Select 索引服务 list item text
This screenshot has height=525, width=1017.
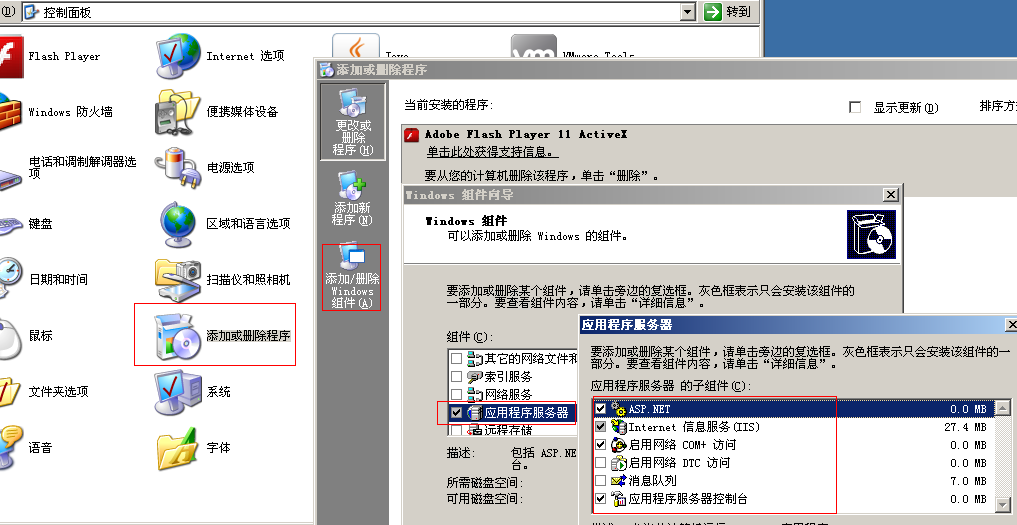508,376
